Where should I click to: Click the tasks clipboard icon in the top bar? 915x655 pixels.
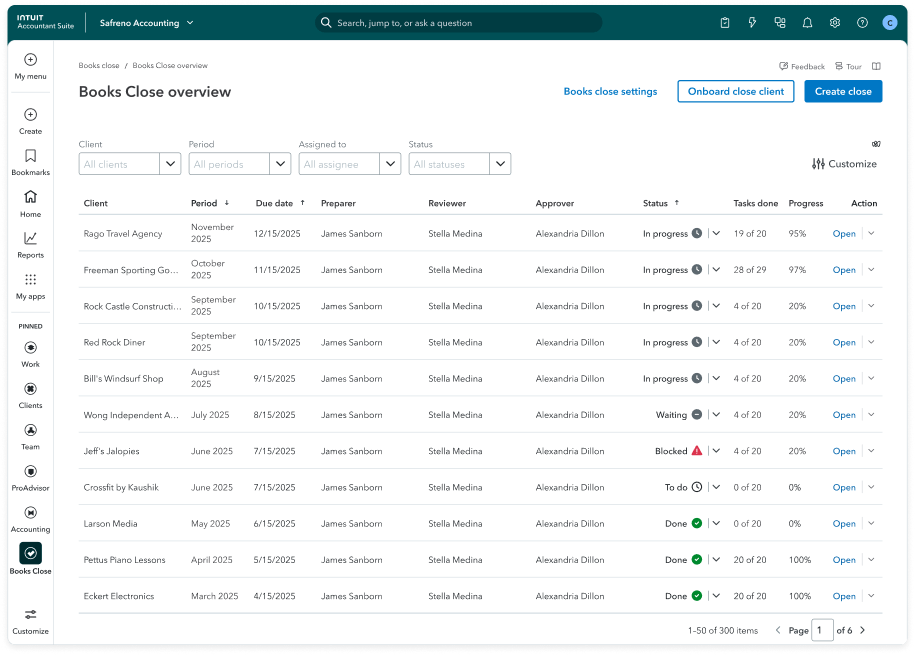click(x=725, y=22)
